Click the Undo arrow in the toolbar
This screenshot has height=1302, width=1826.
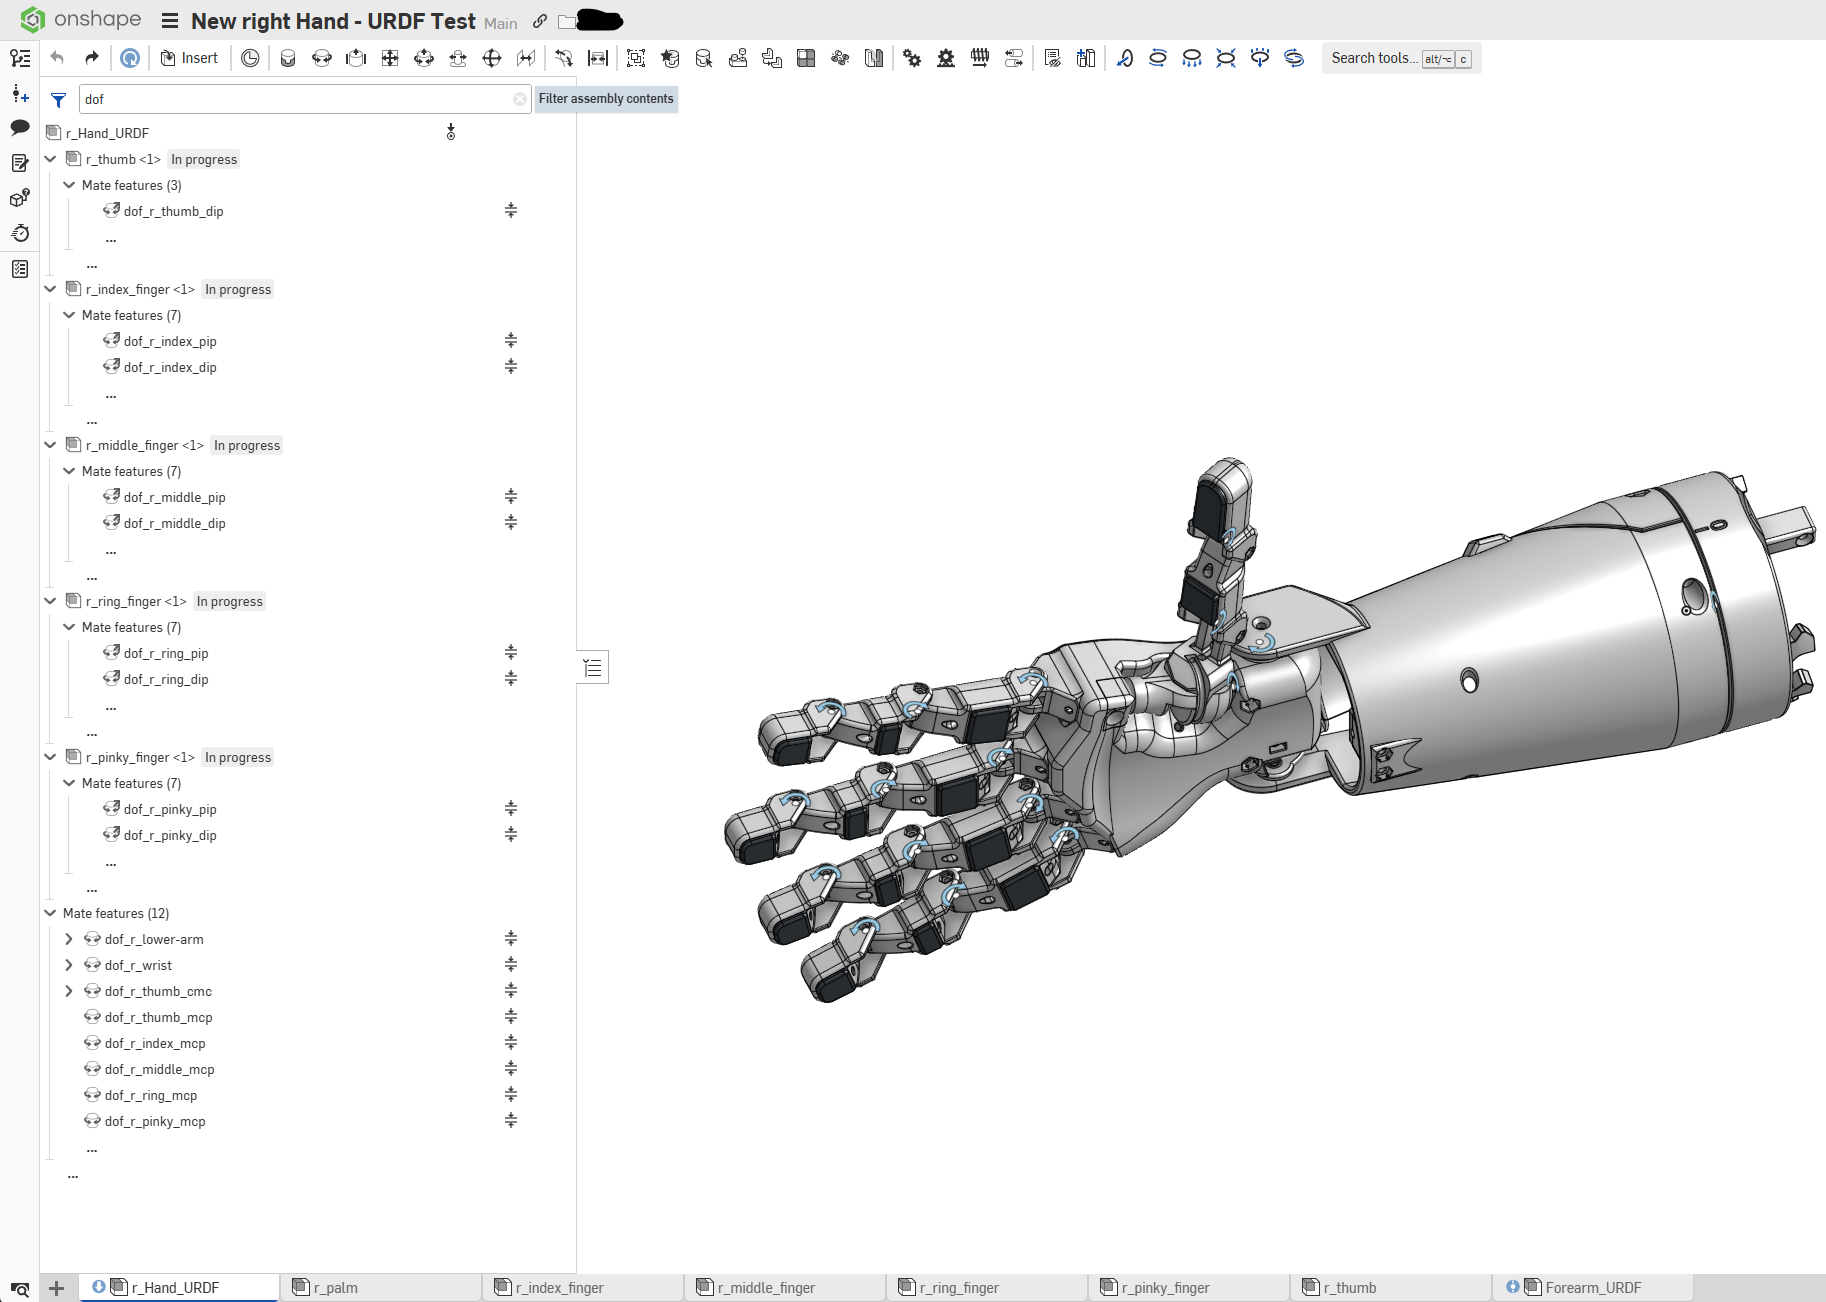tap(57, 58)
